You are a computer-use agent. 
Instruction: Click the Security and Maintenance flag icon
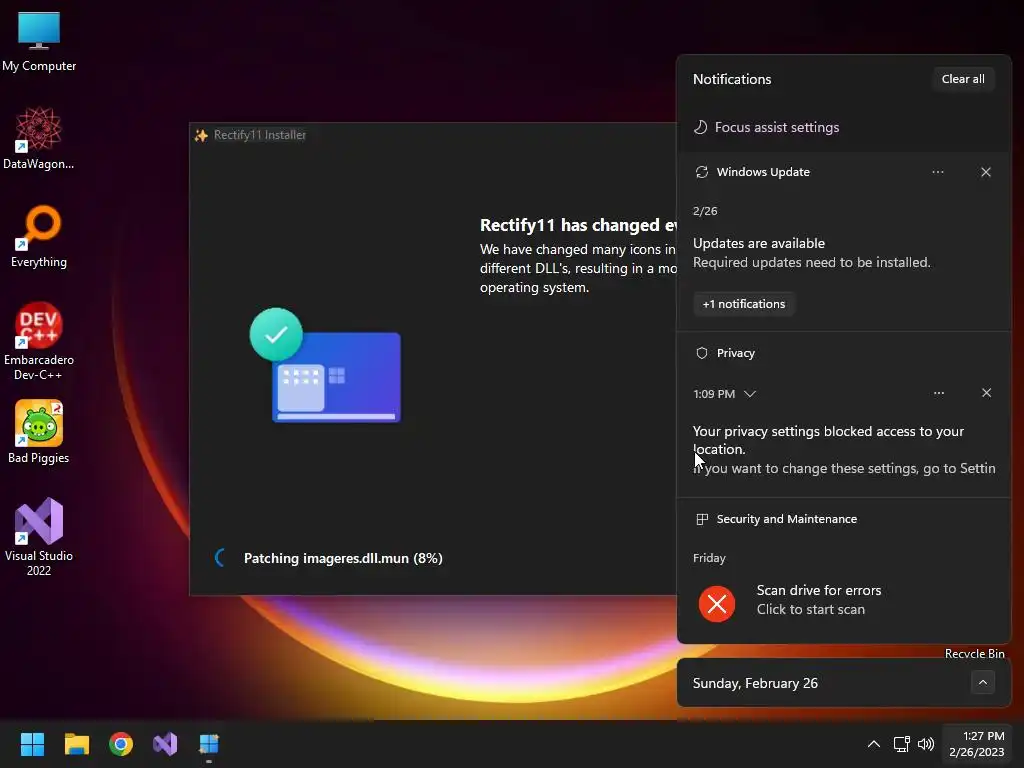pos(702,519)
